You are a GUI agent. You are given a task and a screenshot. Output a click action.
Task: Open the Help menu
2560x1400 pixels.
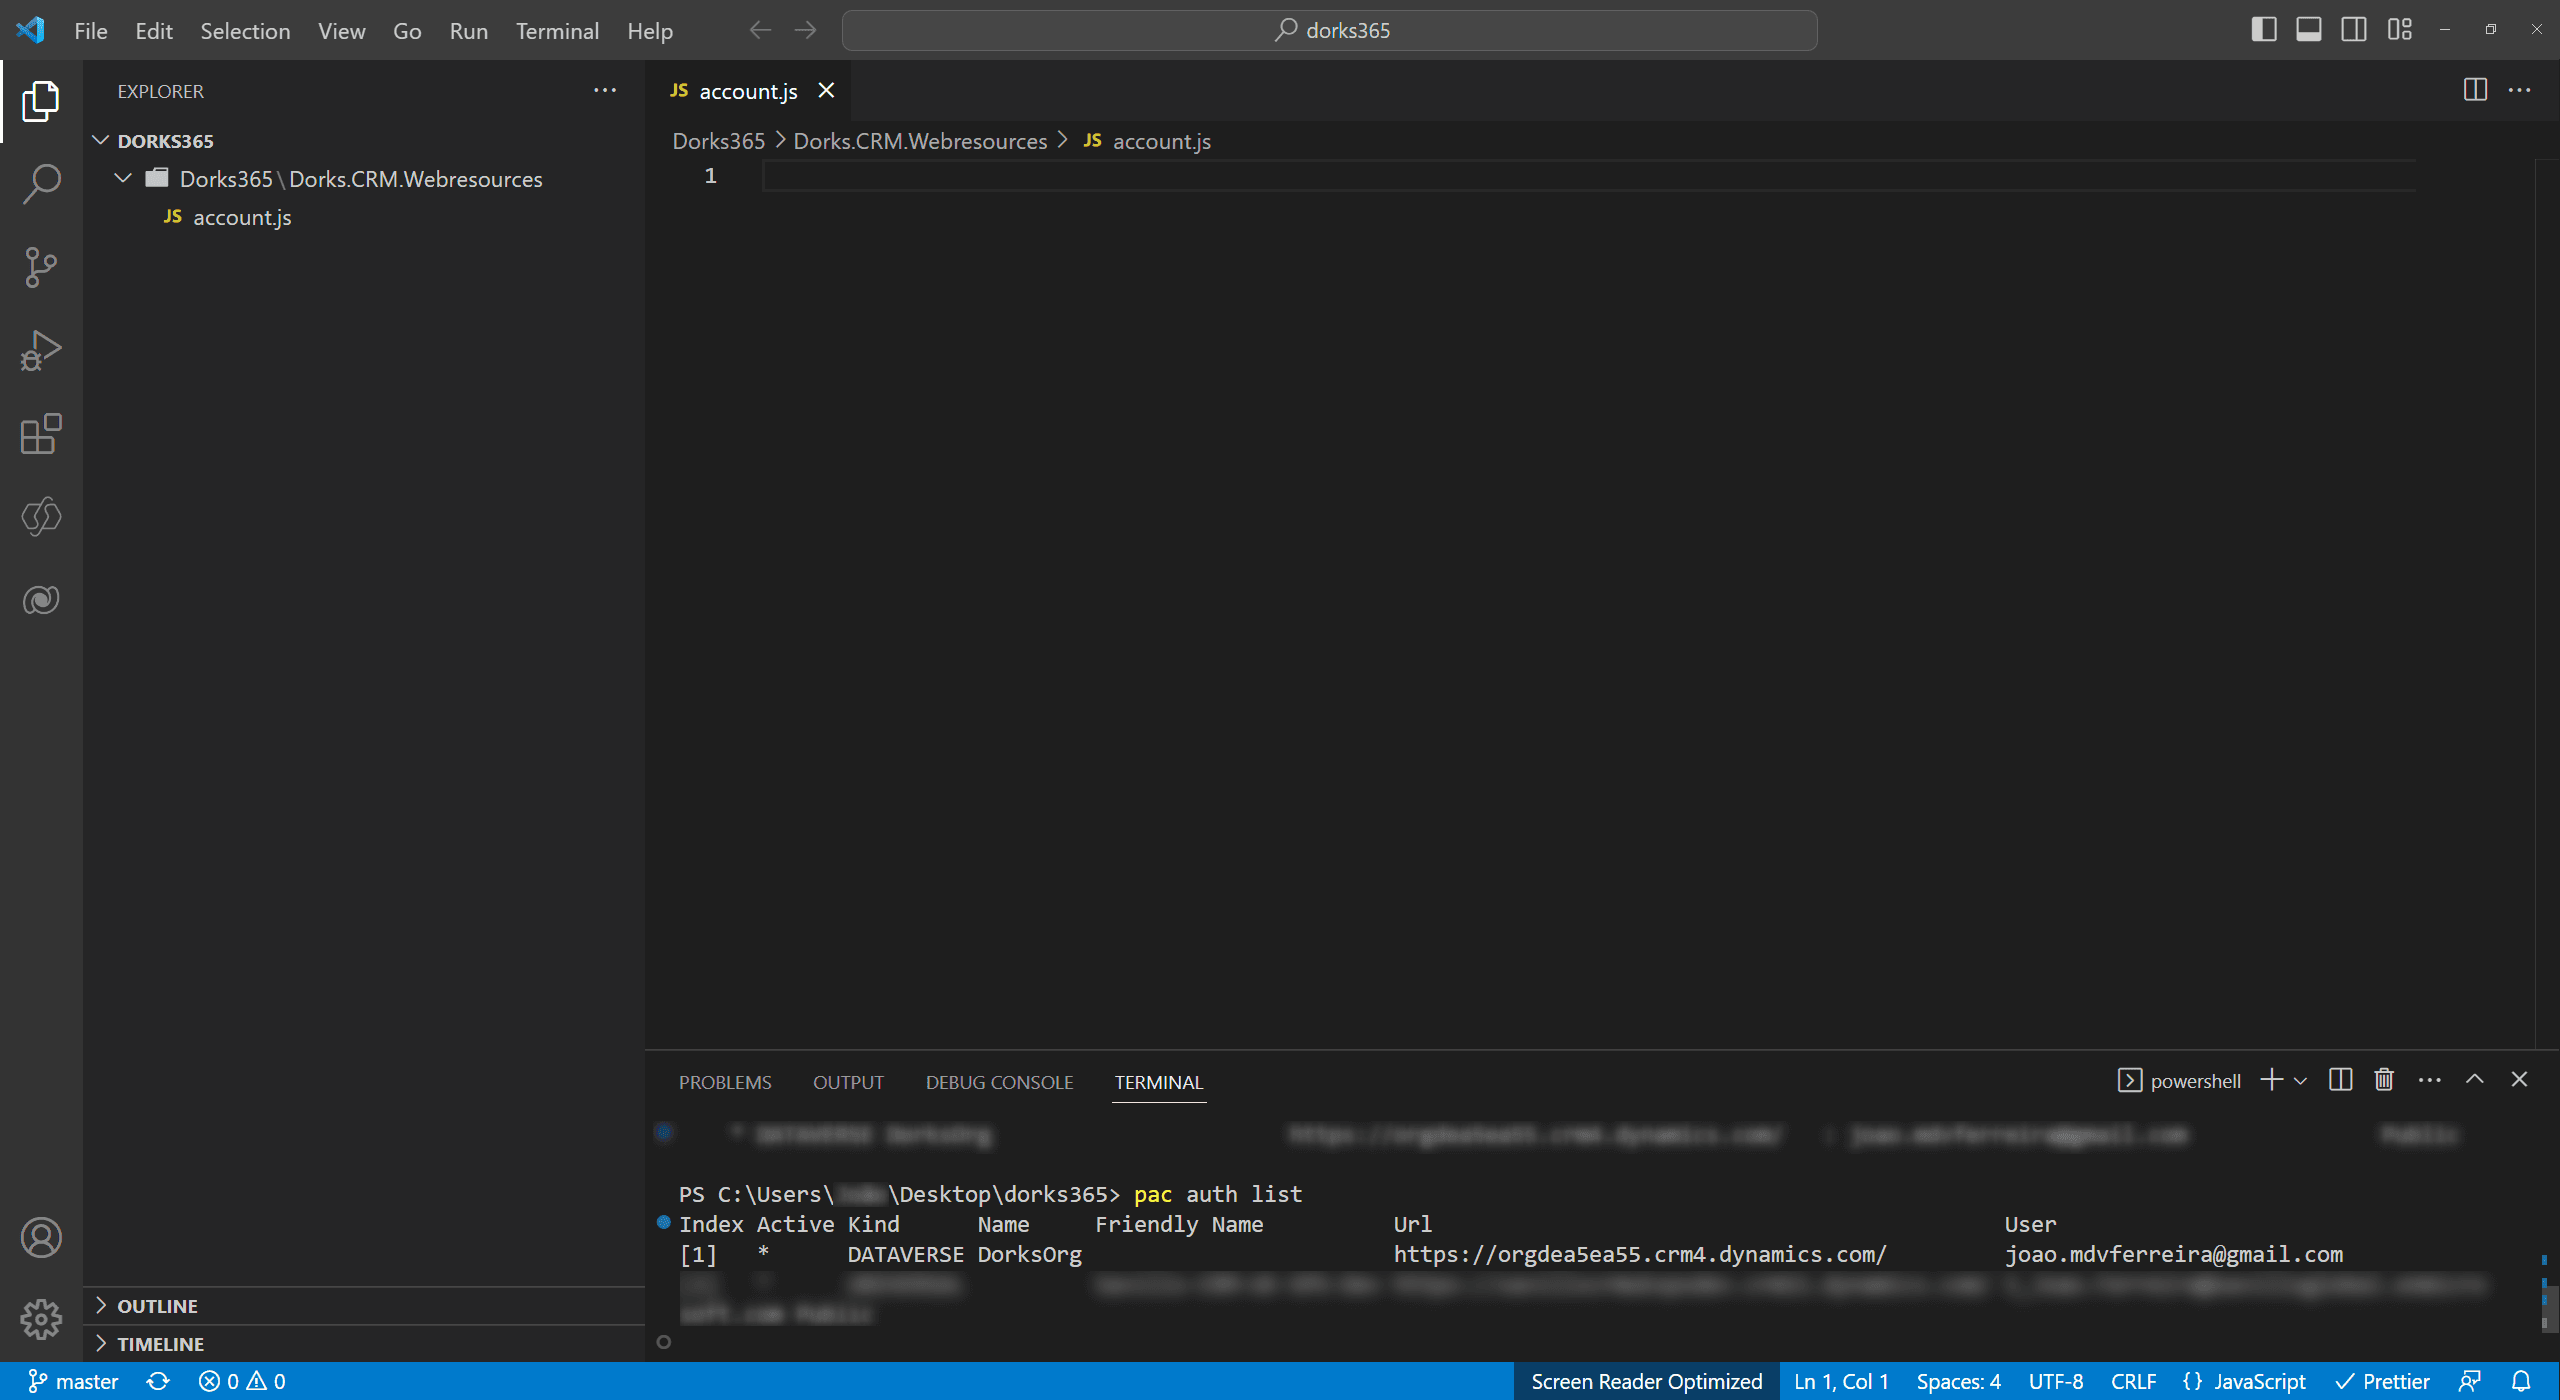650,31
